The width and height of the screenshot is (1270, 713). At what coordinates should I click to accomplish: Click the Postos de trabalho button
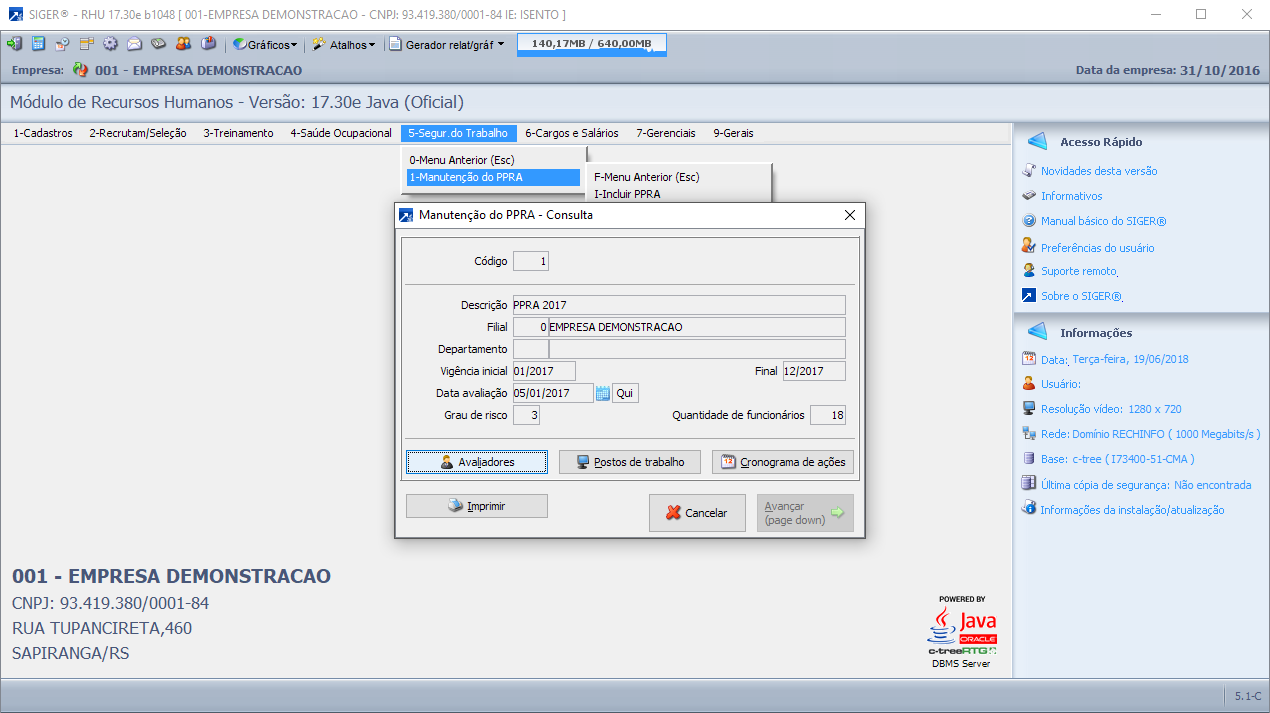click(630, 462)
